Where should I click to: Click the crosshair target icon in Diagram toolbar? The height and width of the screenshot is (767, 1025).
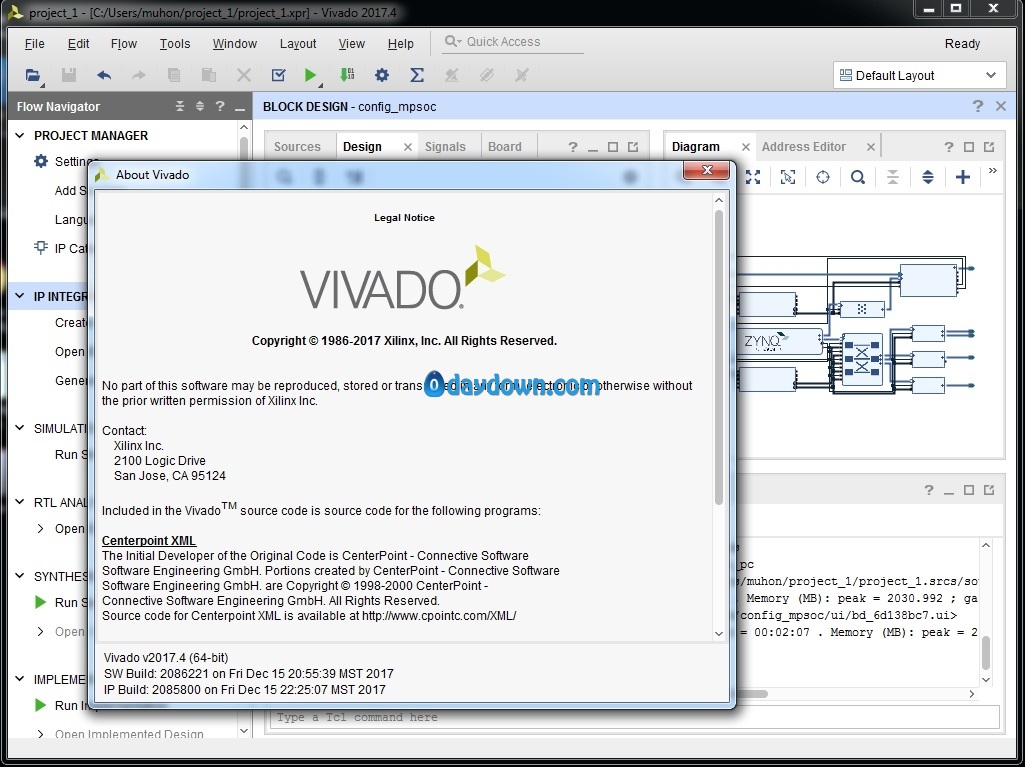pyautogui.click(x=823, y=177)
